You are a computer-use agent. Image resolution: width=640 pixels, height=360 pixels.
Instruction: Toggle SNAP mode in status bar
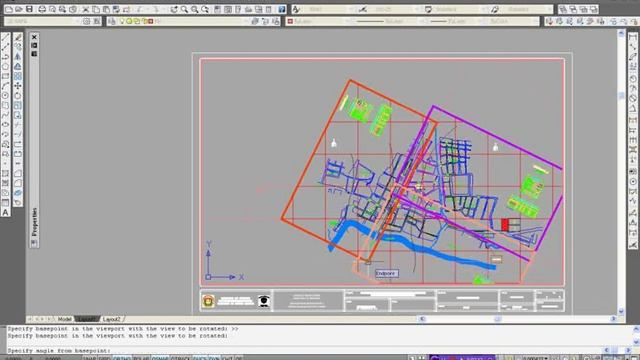tap(89, 358)
